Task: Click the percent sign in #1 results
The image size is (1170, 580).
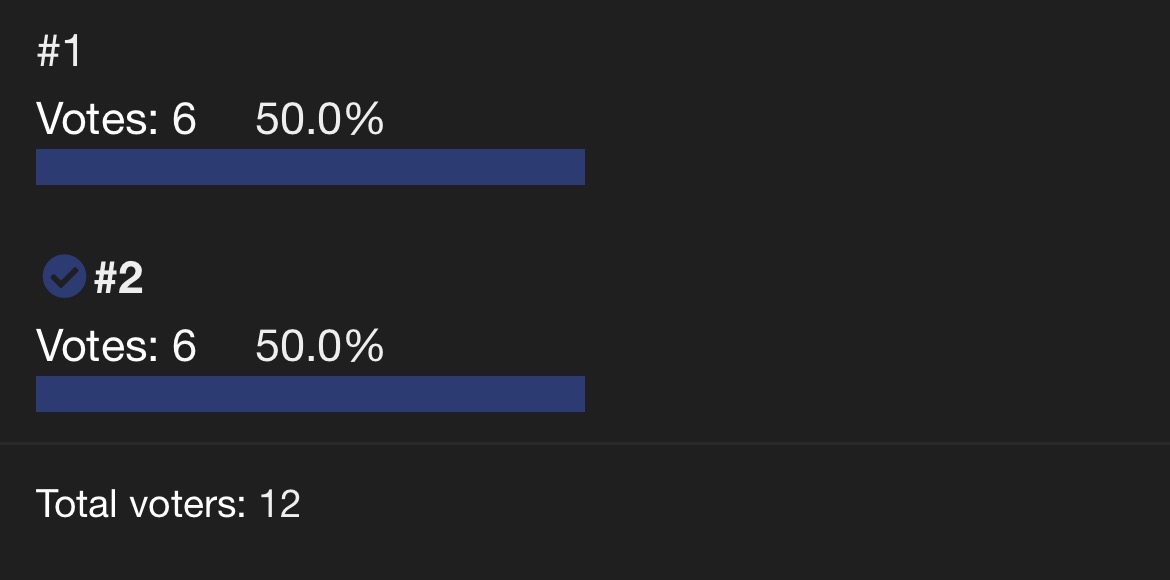Action: [366, 119]
